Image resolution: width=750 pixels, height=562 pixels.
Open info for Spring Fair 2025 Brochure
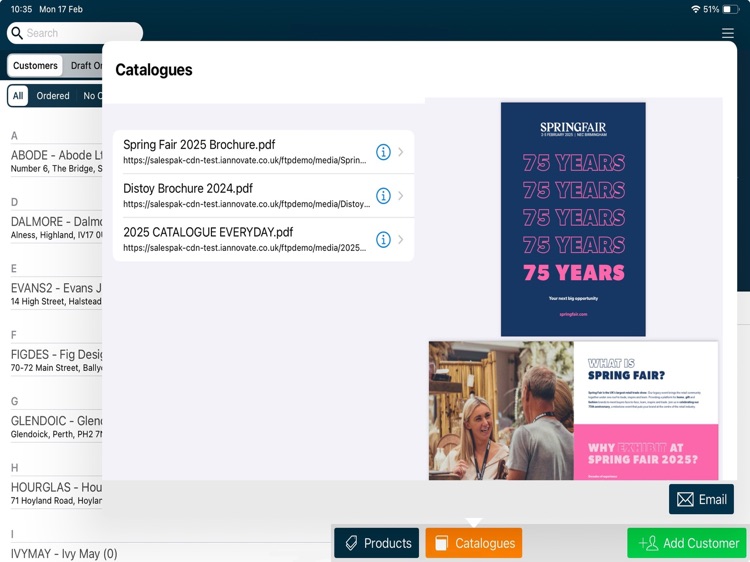(383, 152)
